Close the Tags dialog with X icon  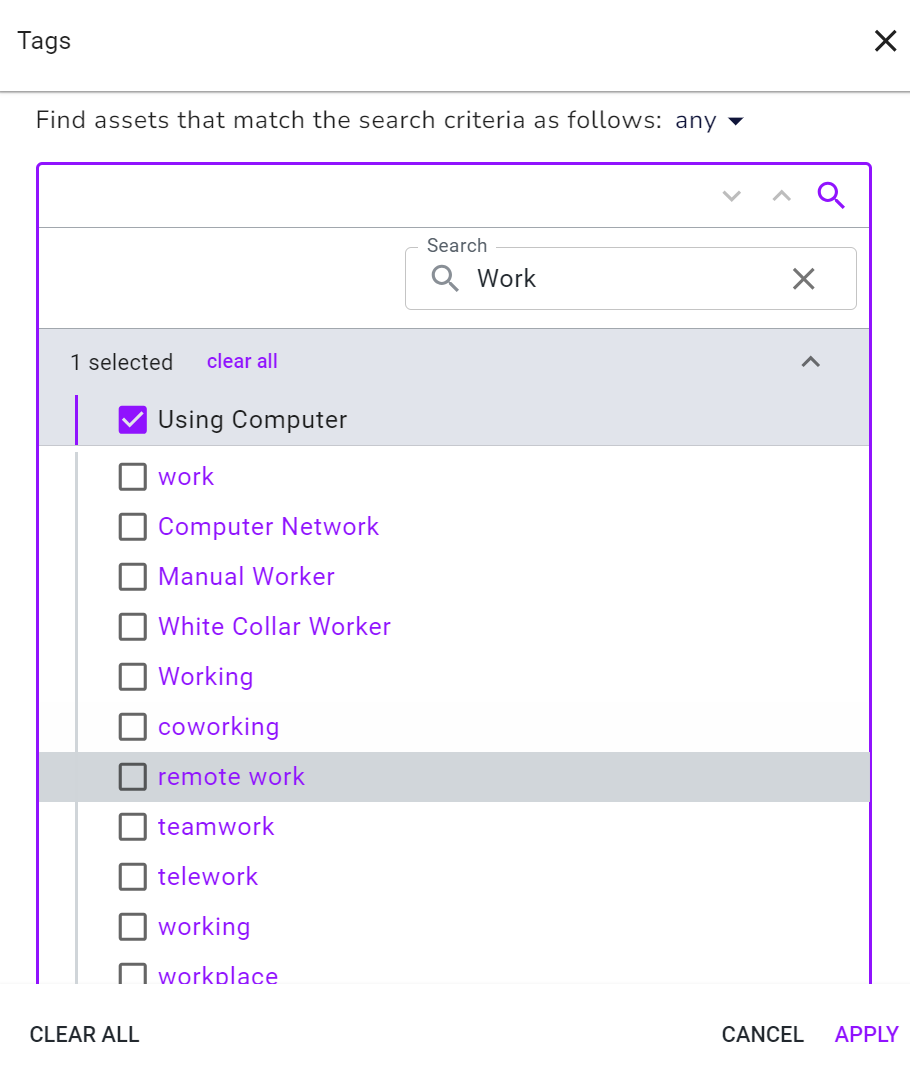[x=885, y=41]
